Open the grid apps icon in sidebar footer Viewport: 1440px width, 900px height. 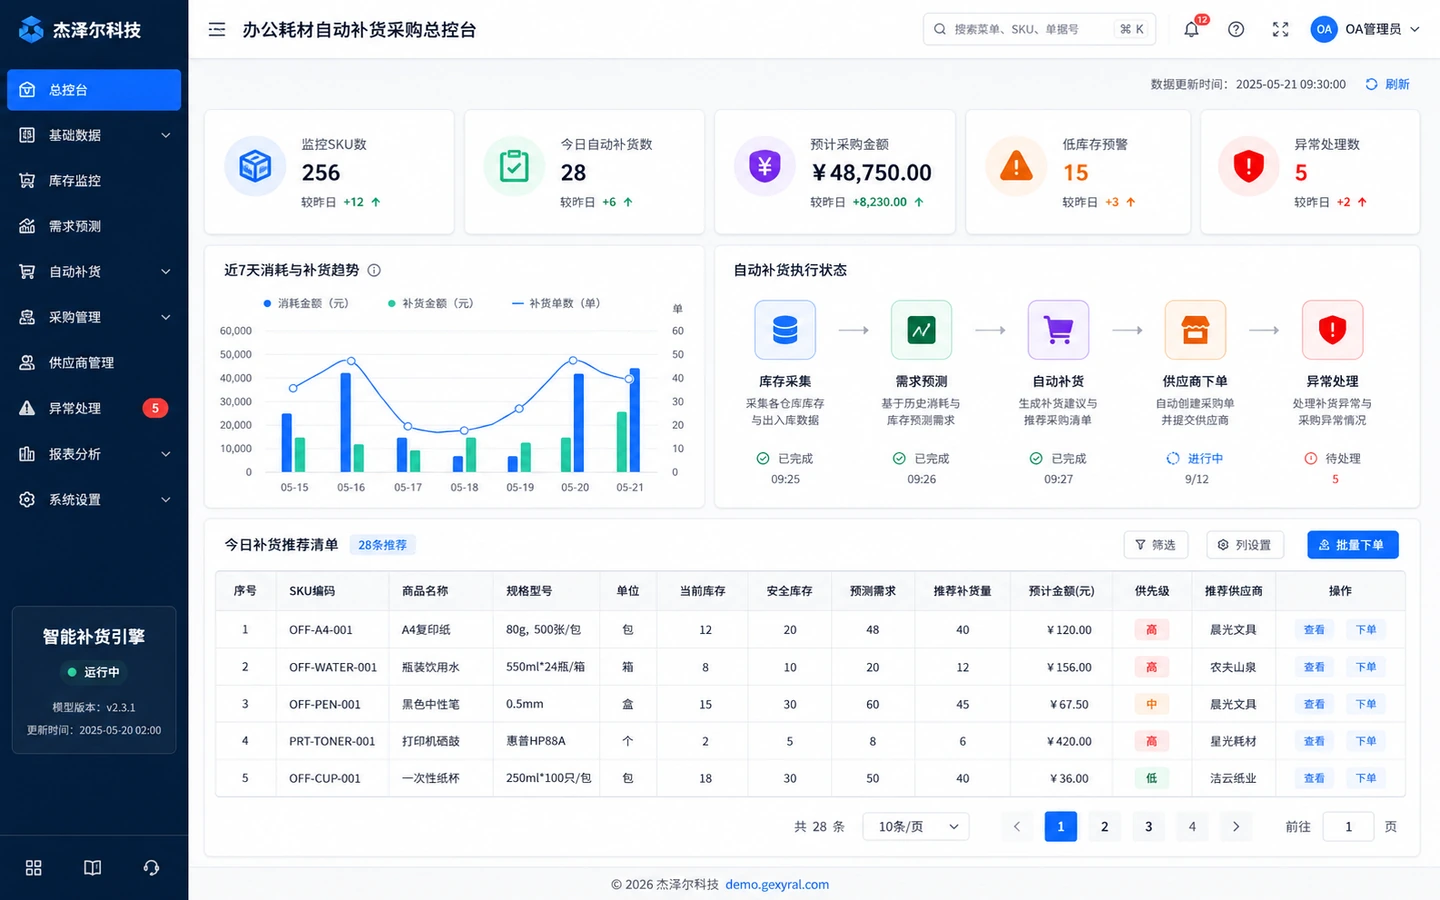pos(33,868)
